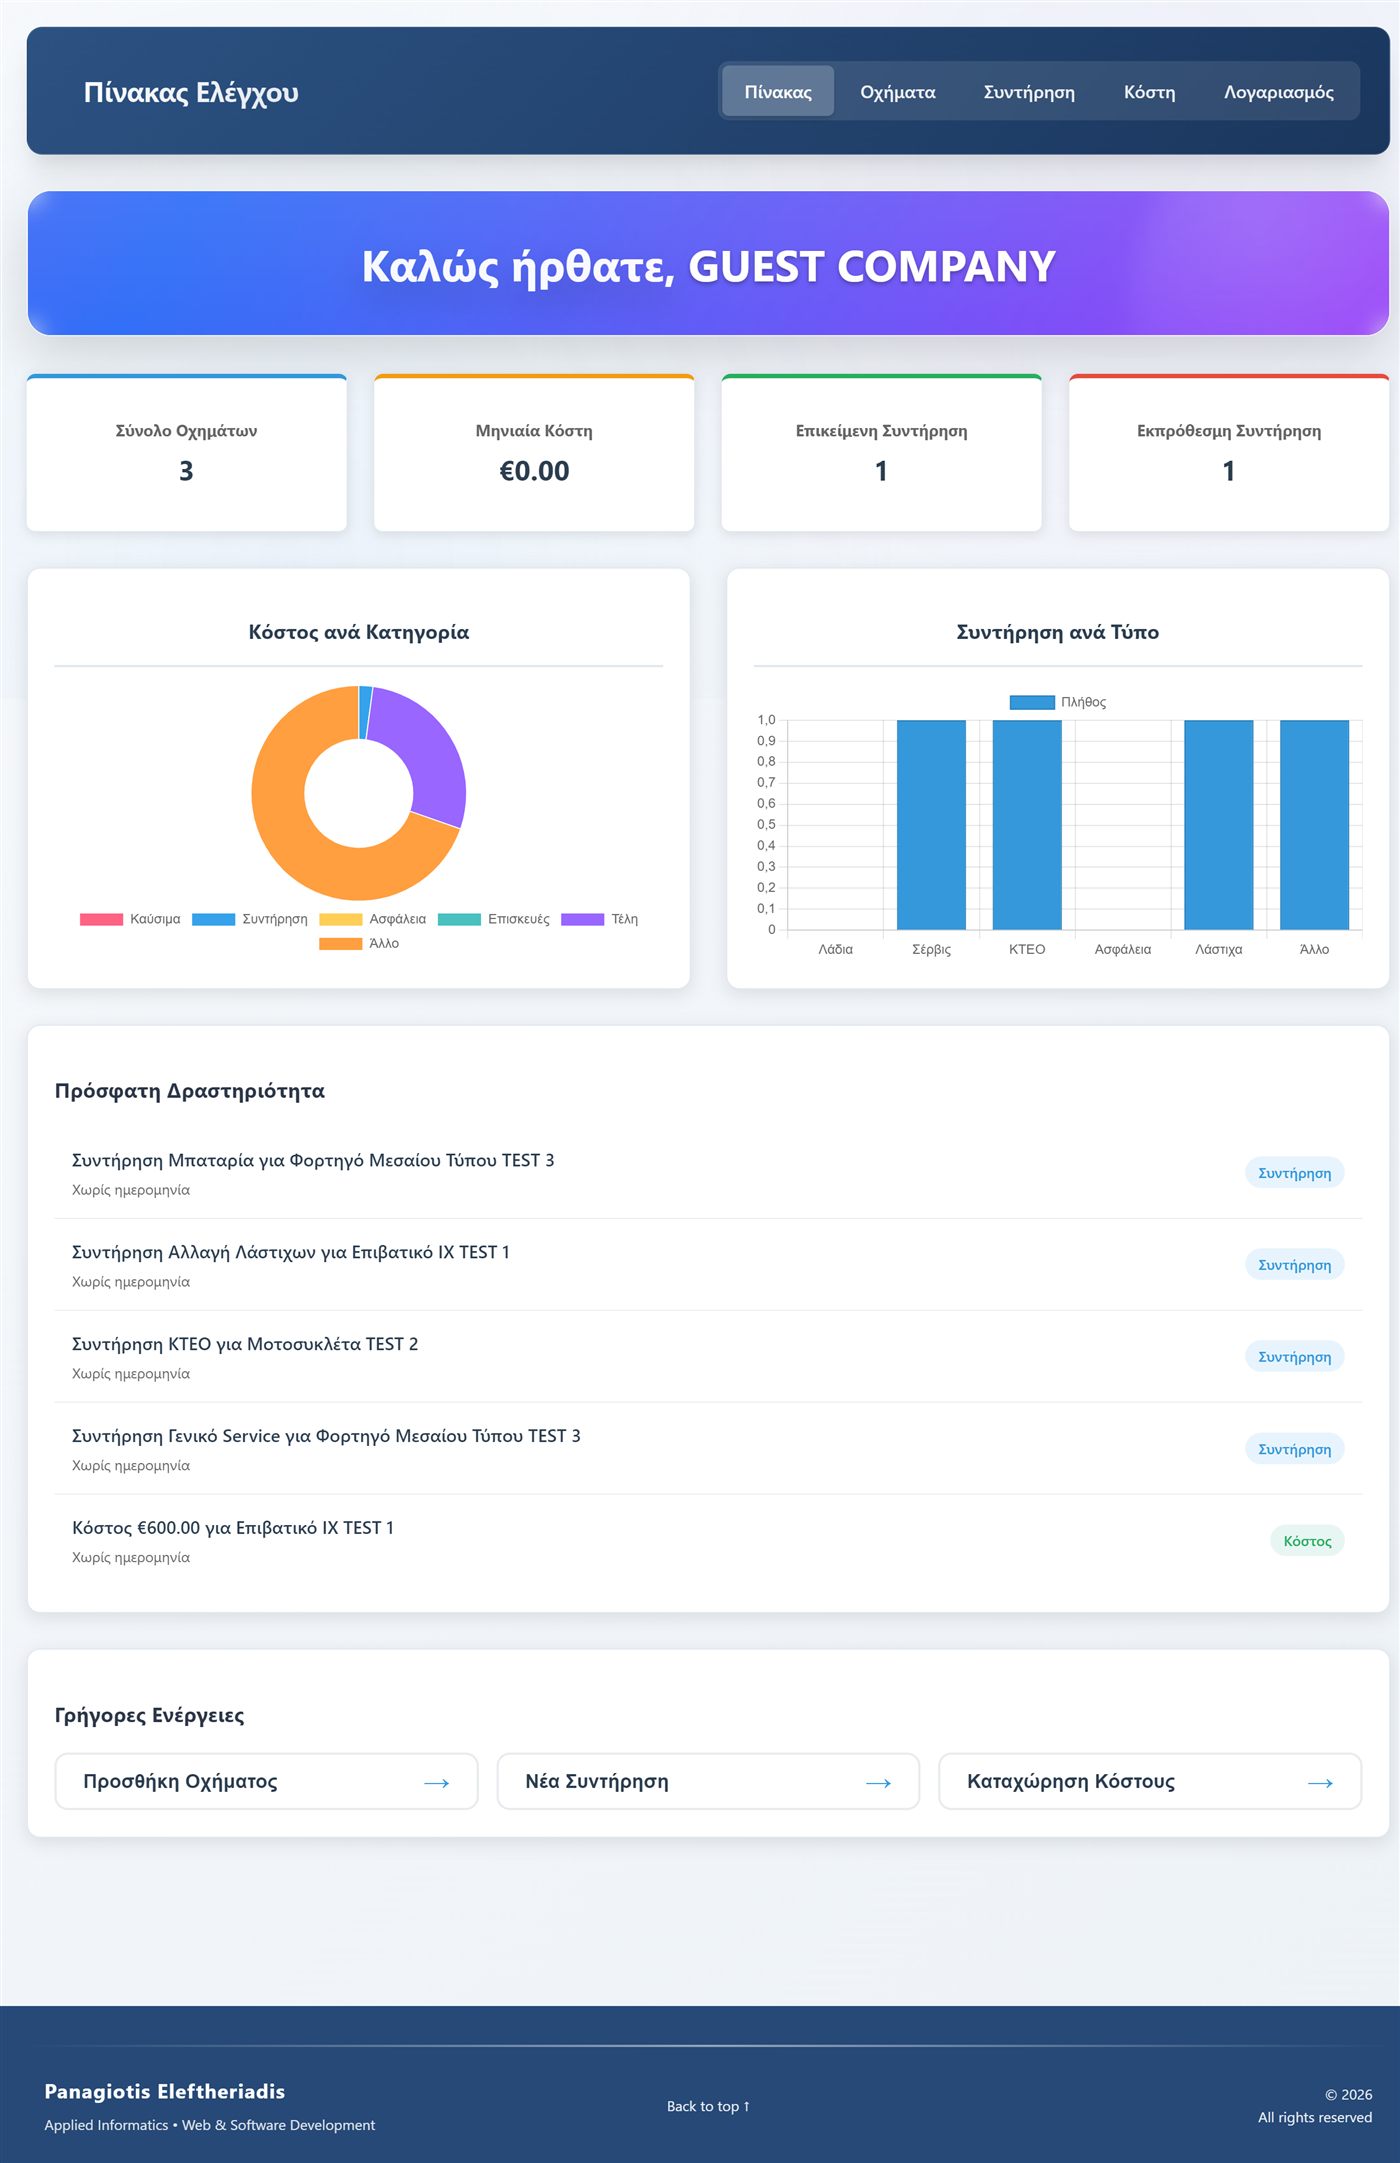Toggle Επισκευές legend swatch in donut chart
The width and height of the screenshot is (1400, 2163).
(x=459, y=919)
